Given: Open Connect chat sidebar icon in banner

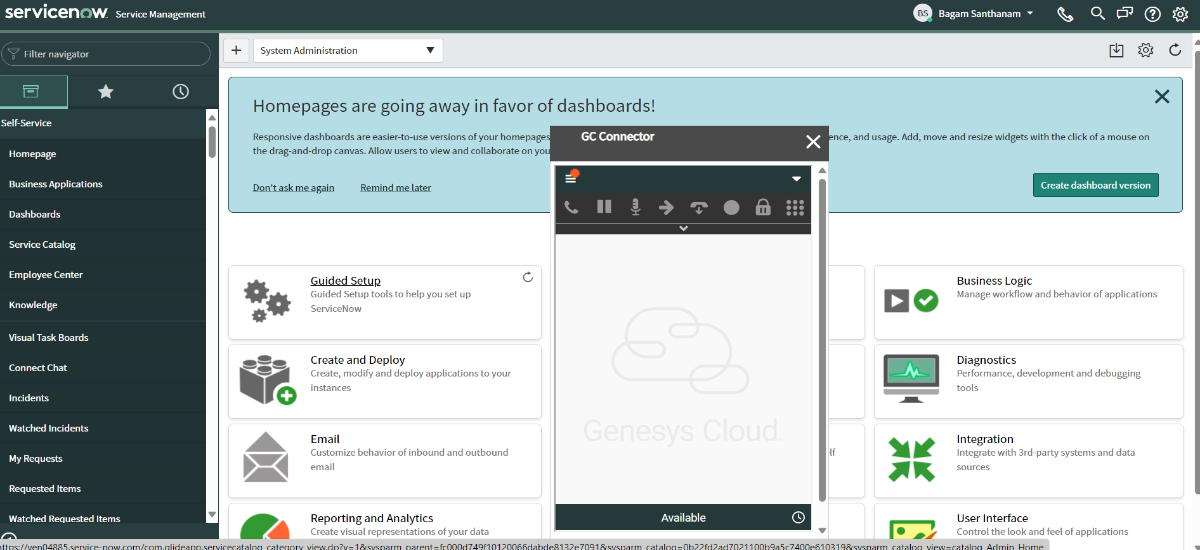Looking at the screenshot, I should click(x=1125, y=14).
